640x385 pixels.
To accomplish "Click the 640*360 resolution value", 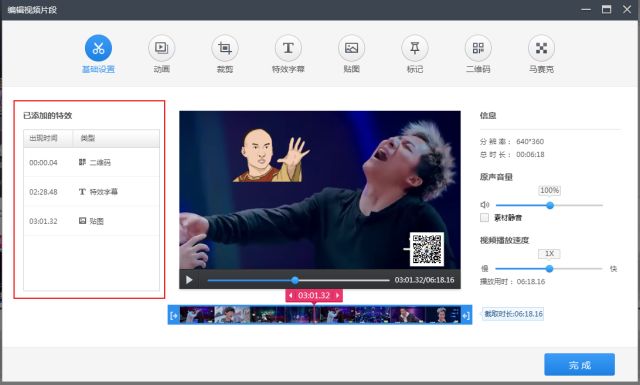I will (530, 142).
